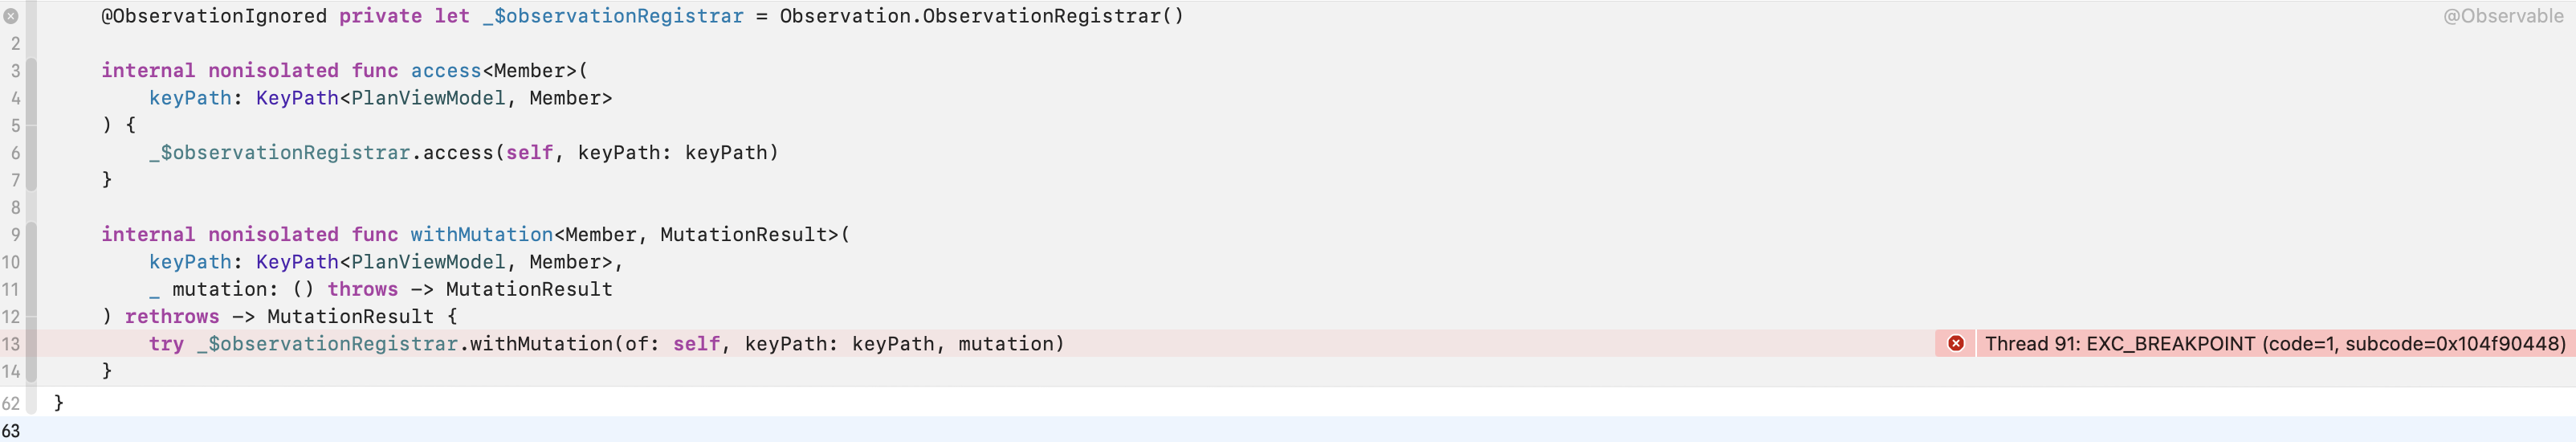The width and height of the screenshot is (2576, 442).
Task: Click the rethrows keyword
Action: point(172,316)
